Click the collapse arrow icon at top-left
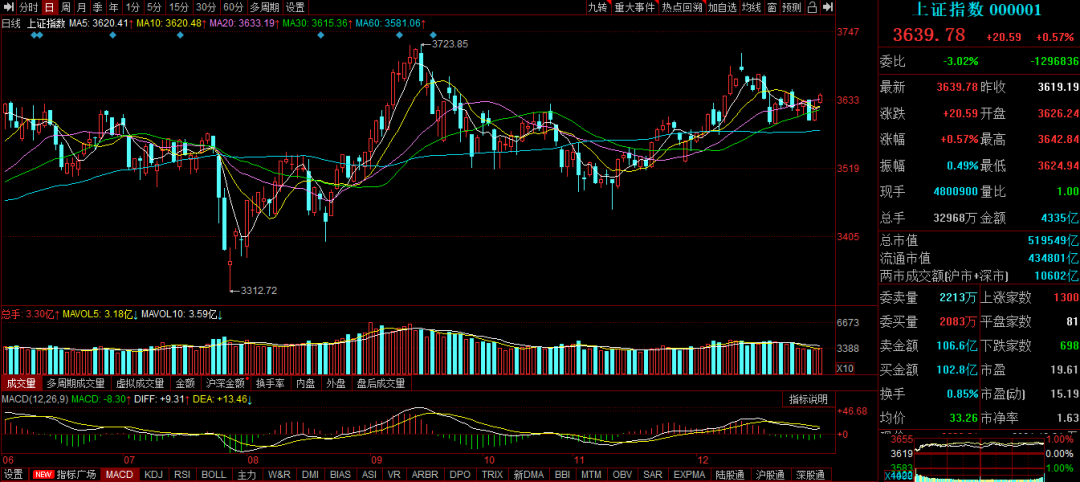 [8, 8]
